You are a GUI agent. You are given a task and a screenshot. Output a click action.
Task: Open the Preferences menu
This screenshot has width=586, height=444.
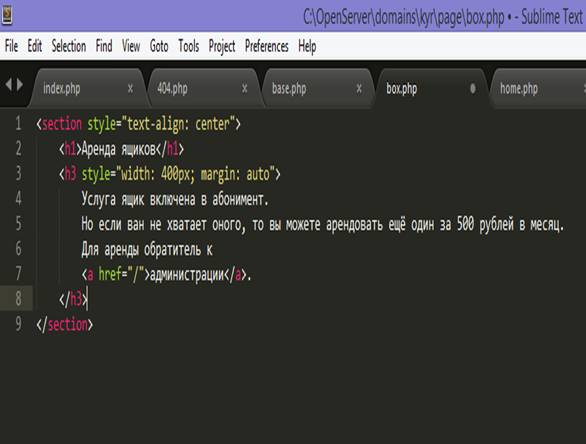266,46
